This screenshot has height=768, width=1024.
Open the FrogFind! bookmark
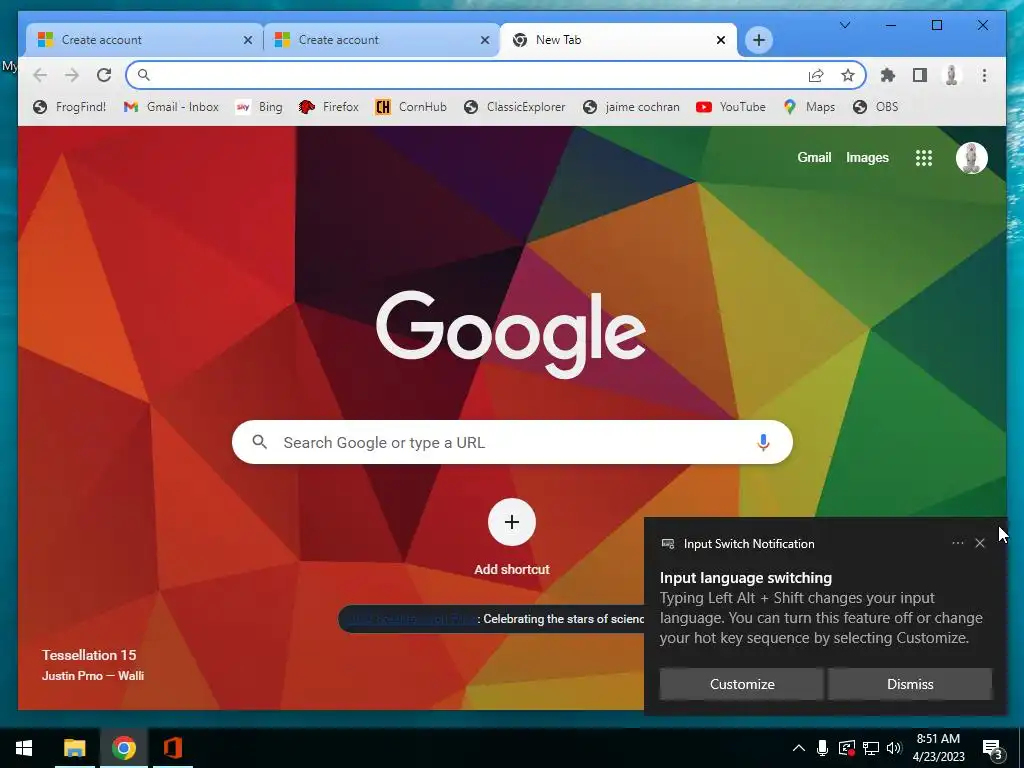pos(69,107)
